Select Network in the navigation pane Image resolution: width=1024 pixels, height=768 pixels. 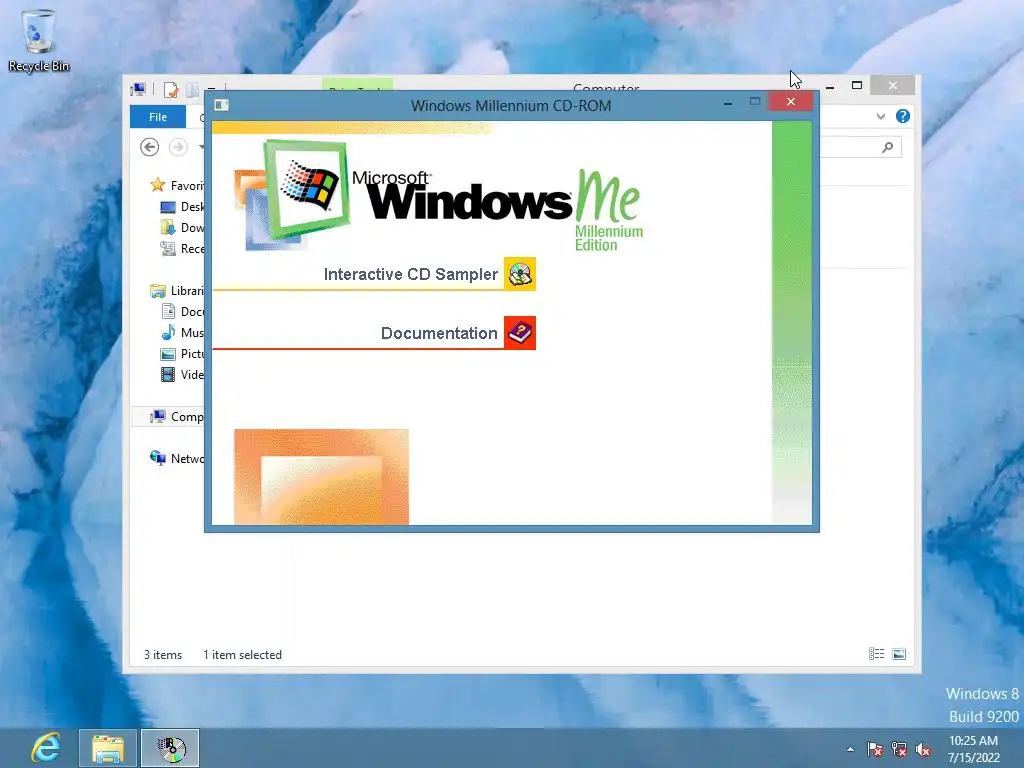coord(177,458)
